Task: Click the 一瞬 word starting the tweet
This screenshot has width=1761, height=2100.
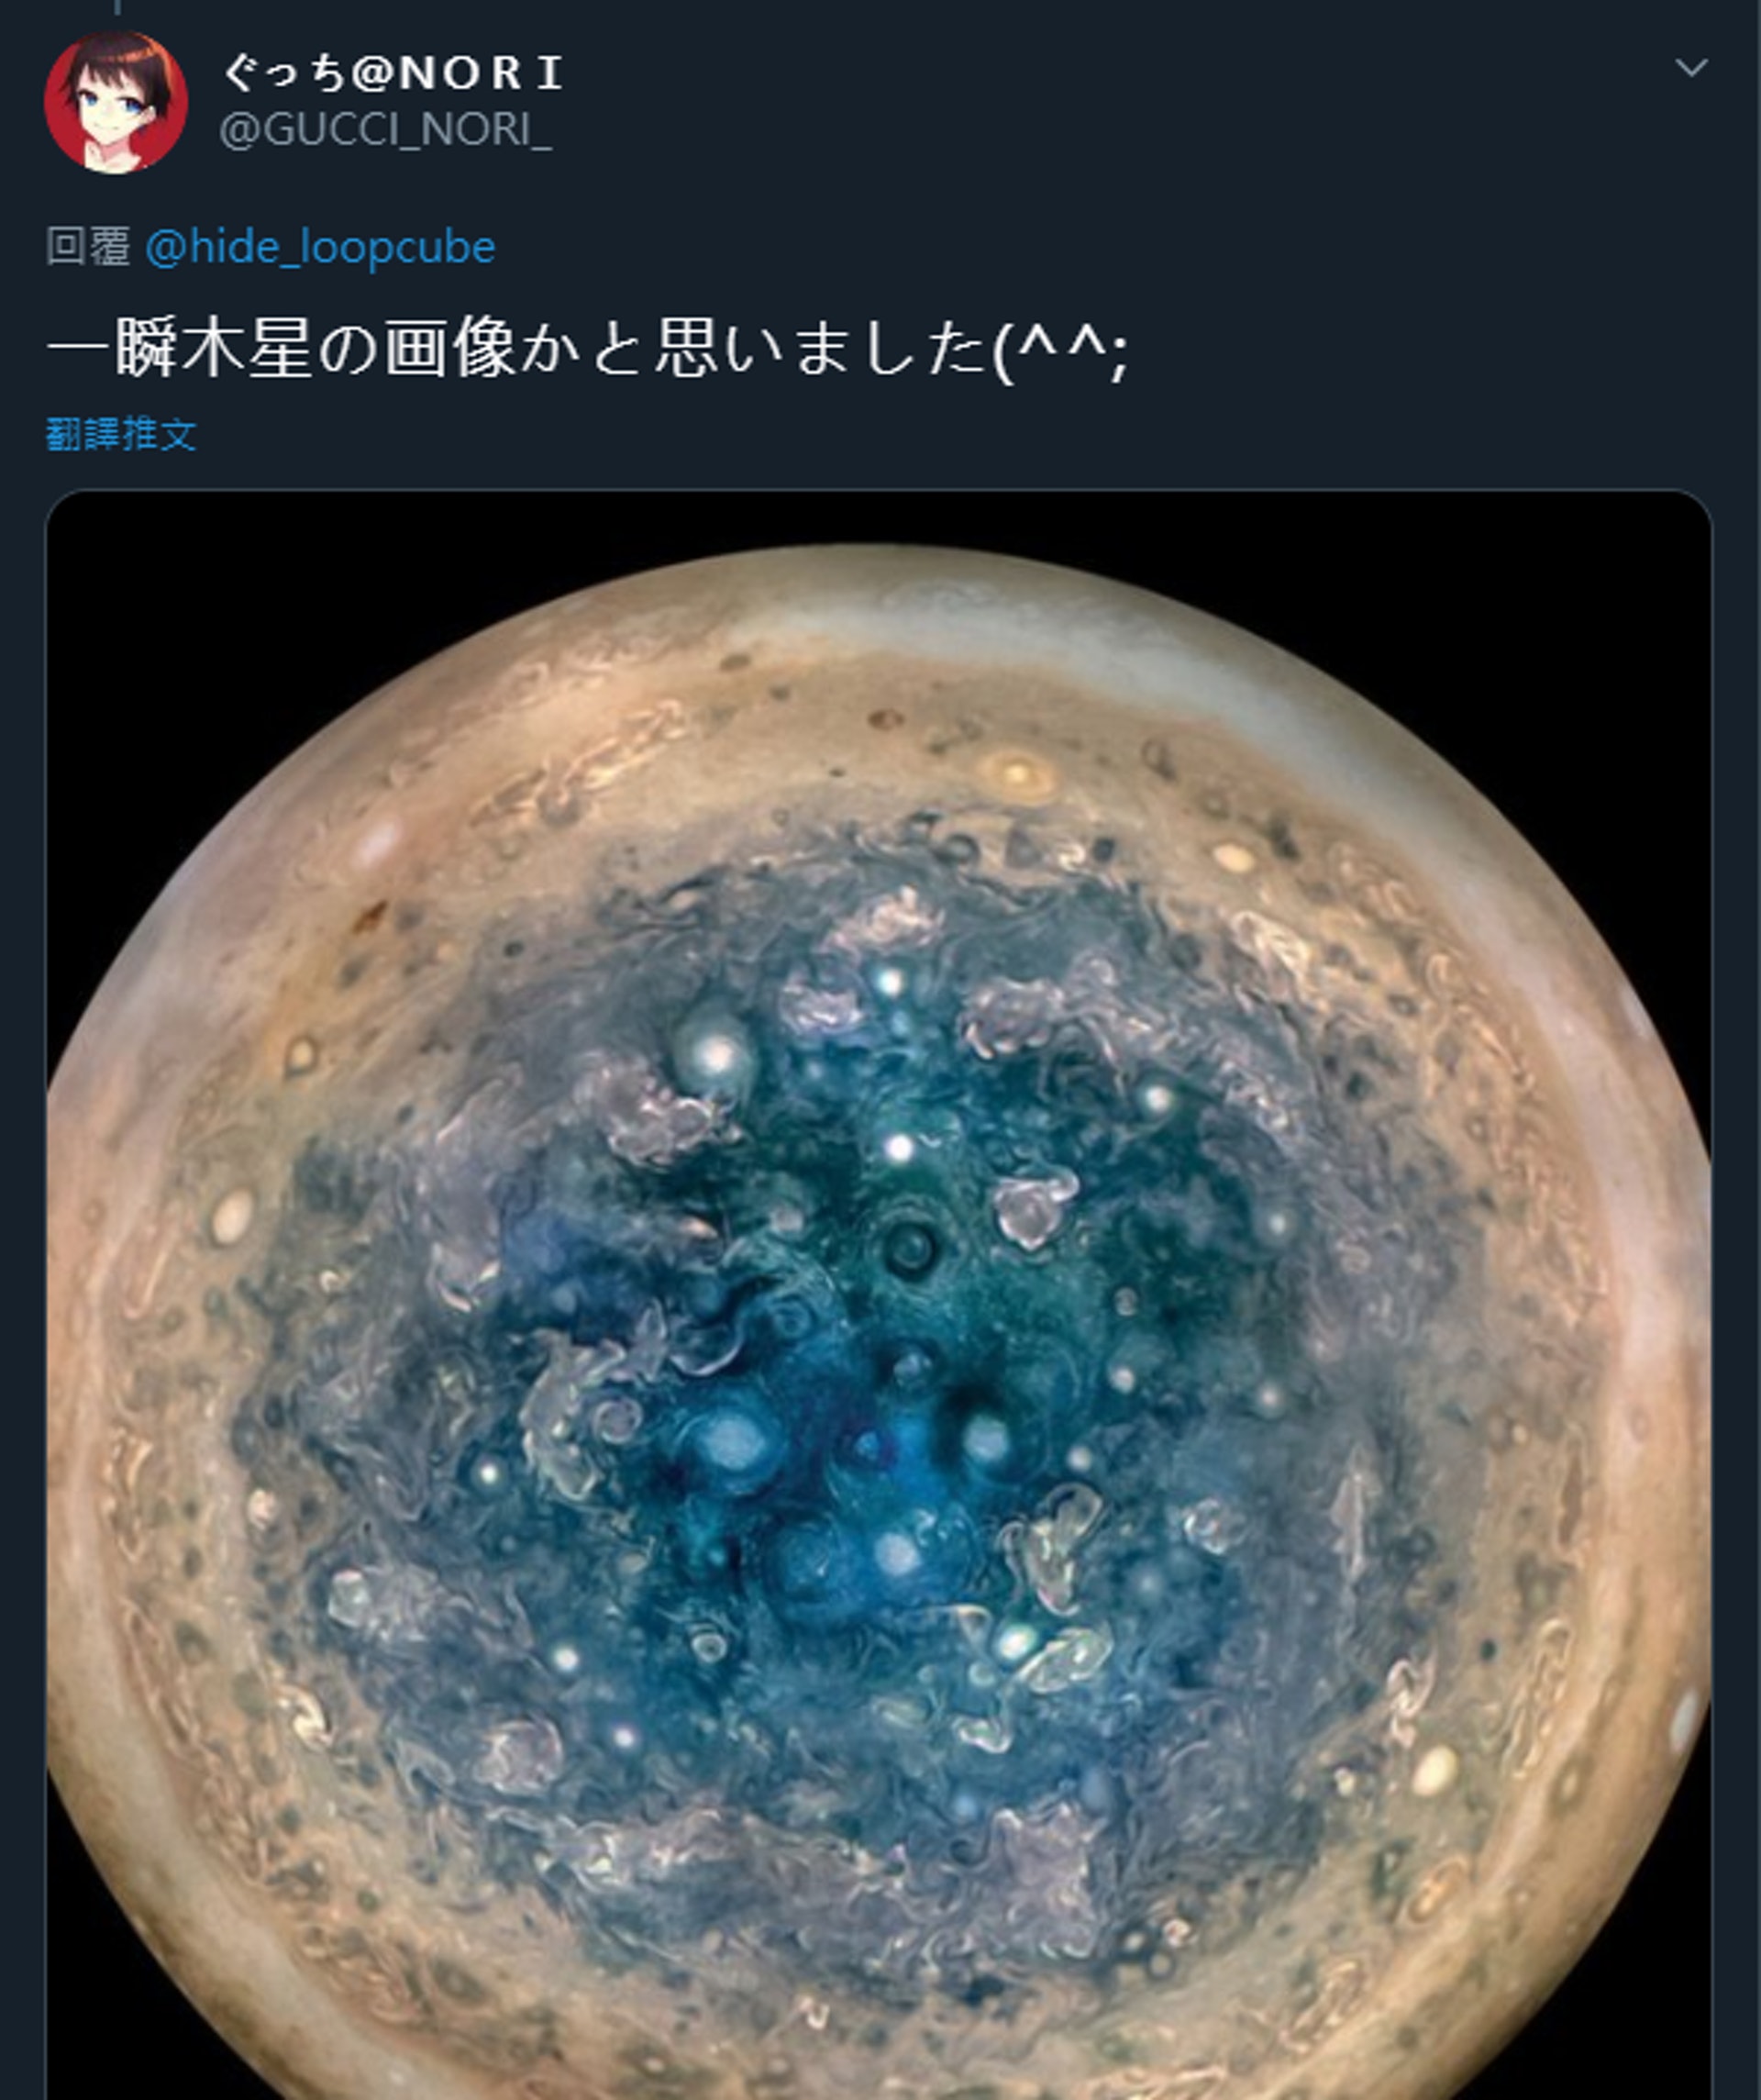Action: (x=113, y=350)
